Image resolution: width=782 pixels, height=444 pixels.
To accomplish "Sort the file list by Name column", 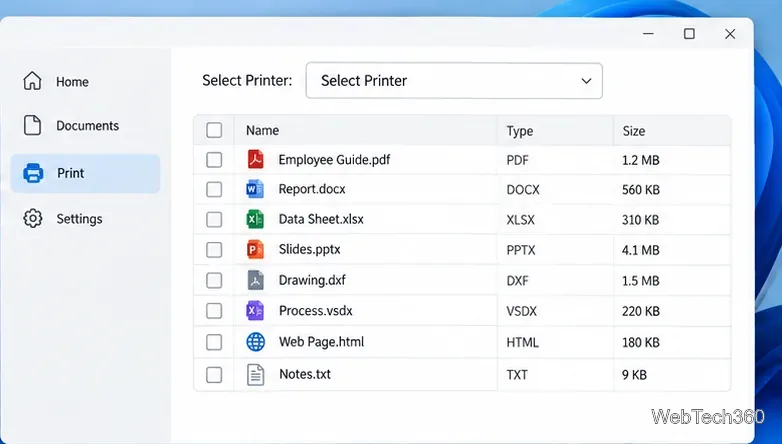I will pyautogui.click(x=262, y=131).
